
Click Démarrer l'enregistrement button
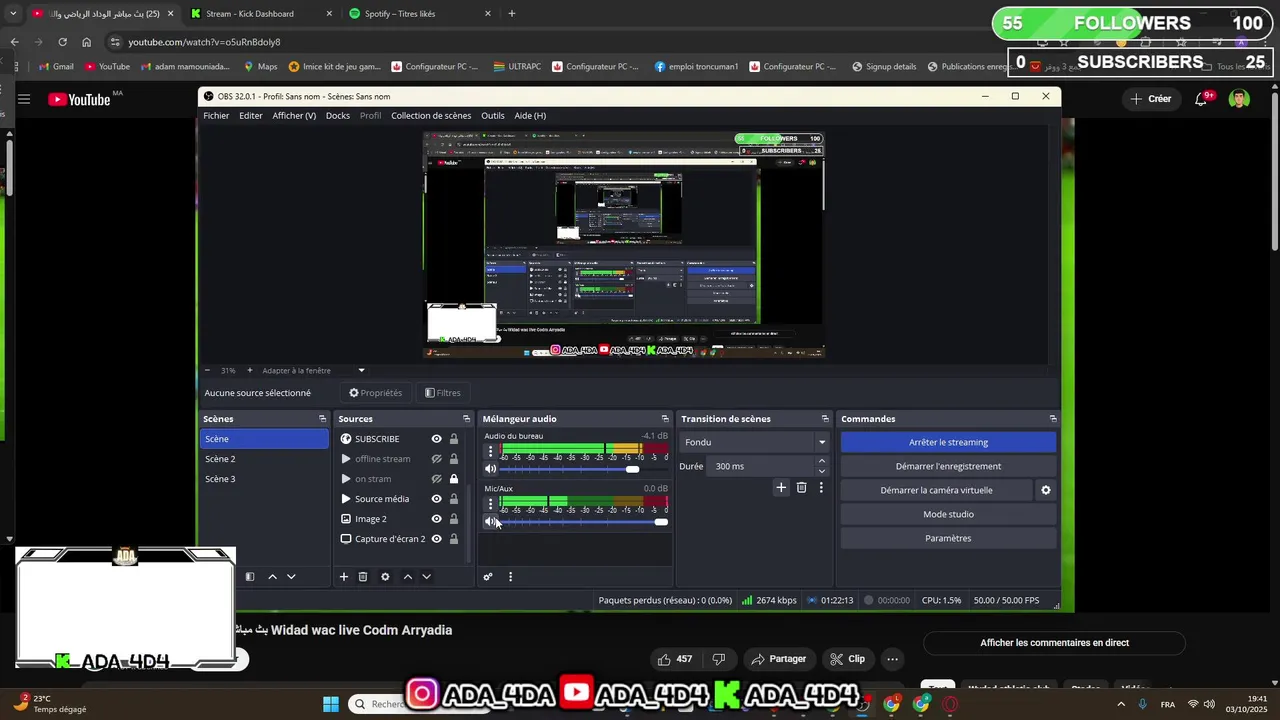[x=948, y=466]
